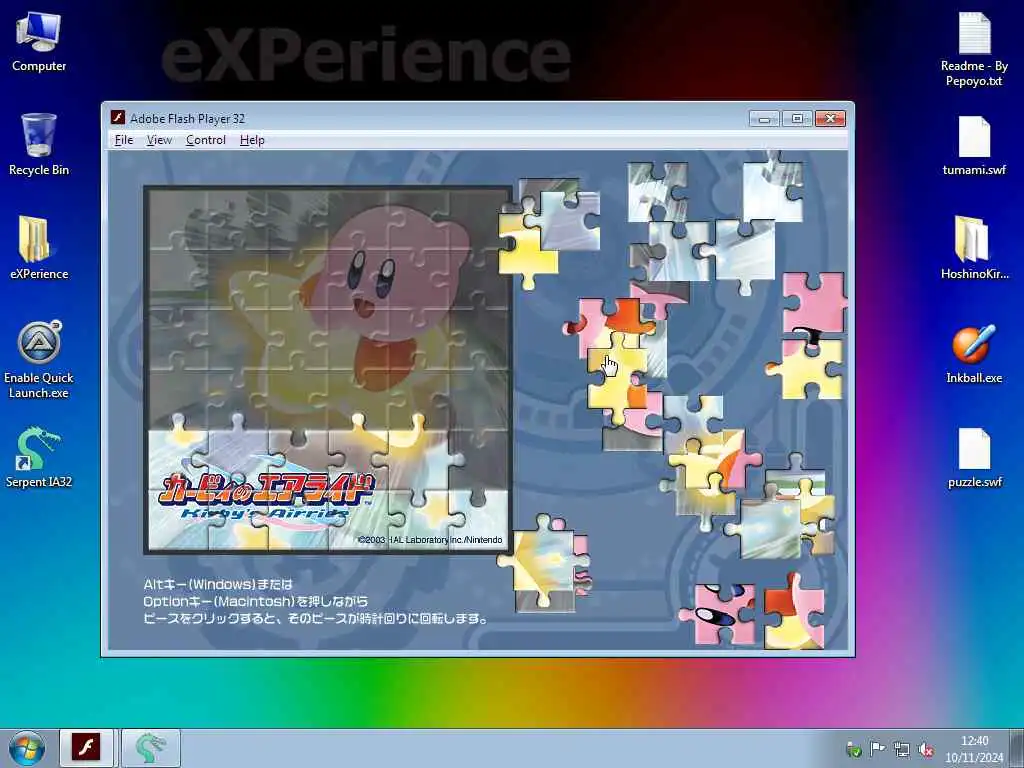Click the safely remove hardware tray icon

tap(854, 749)
